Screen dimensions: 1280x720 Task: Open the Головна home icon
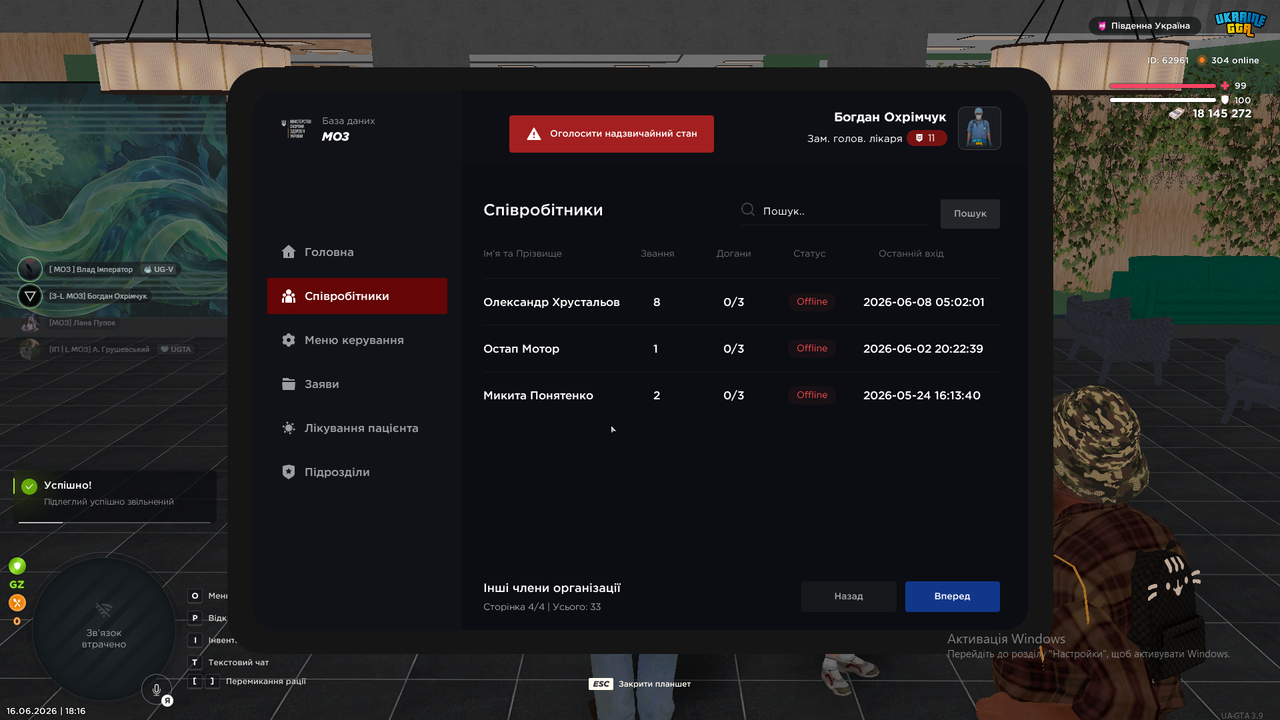[289, 252]
